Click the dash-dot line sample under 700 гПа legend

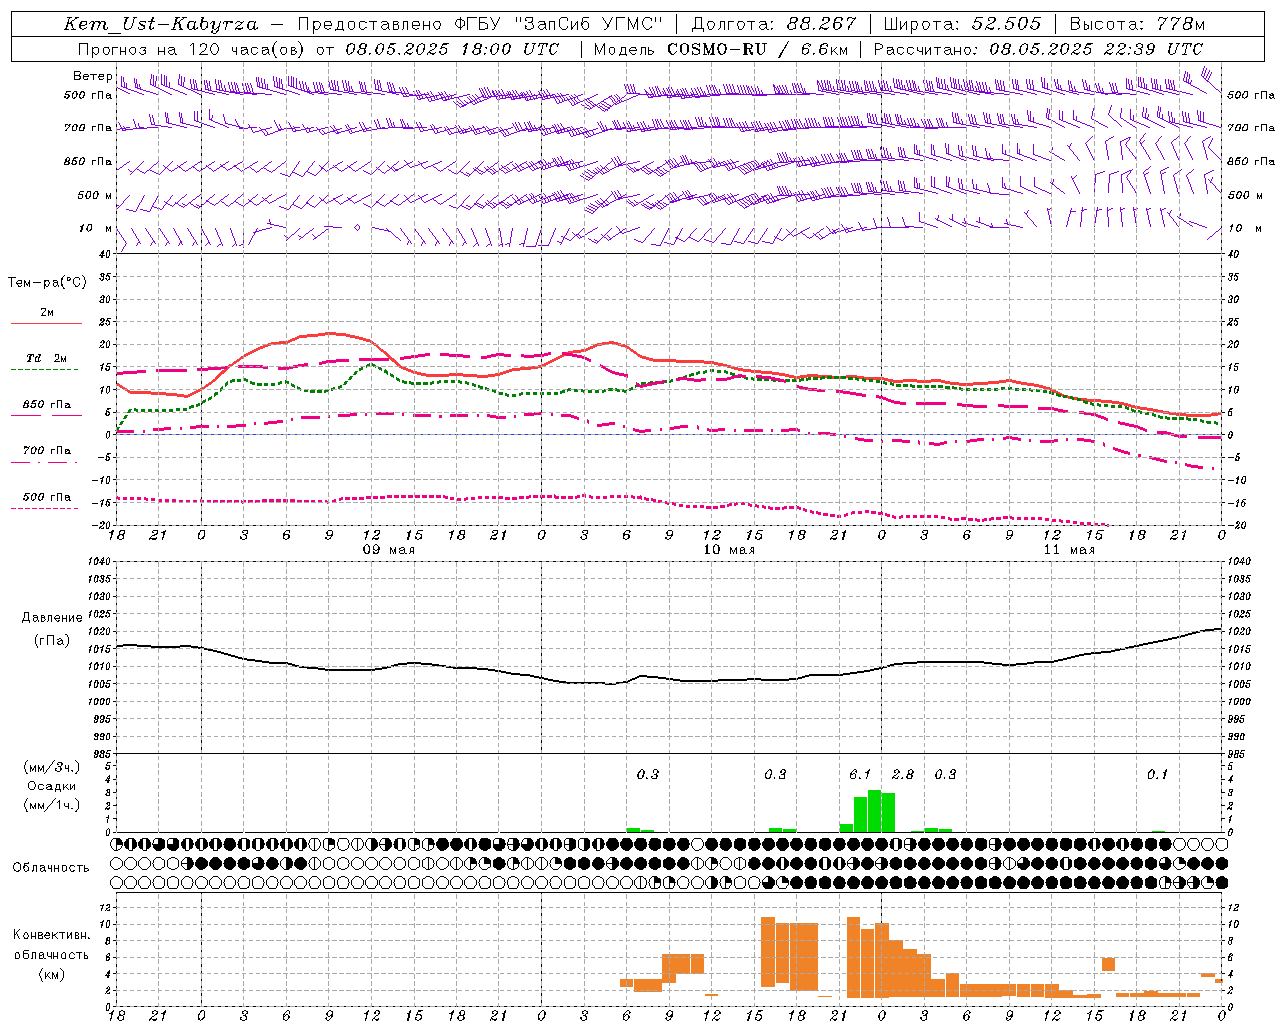(44, 462)
